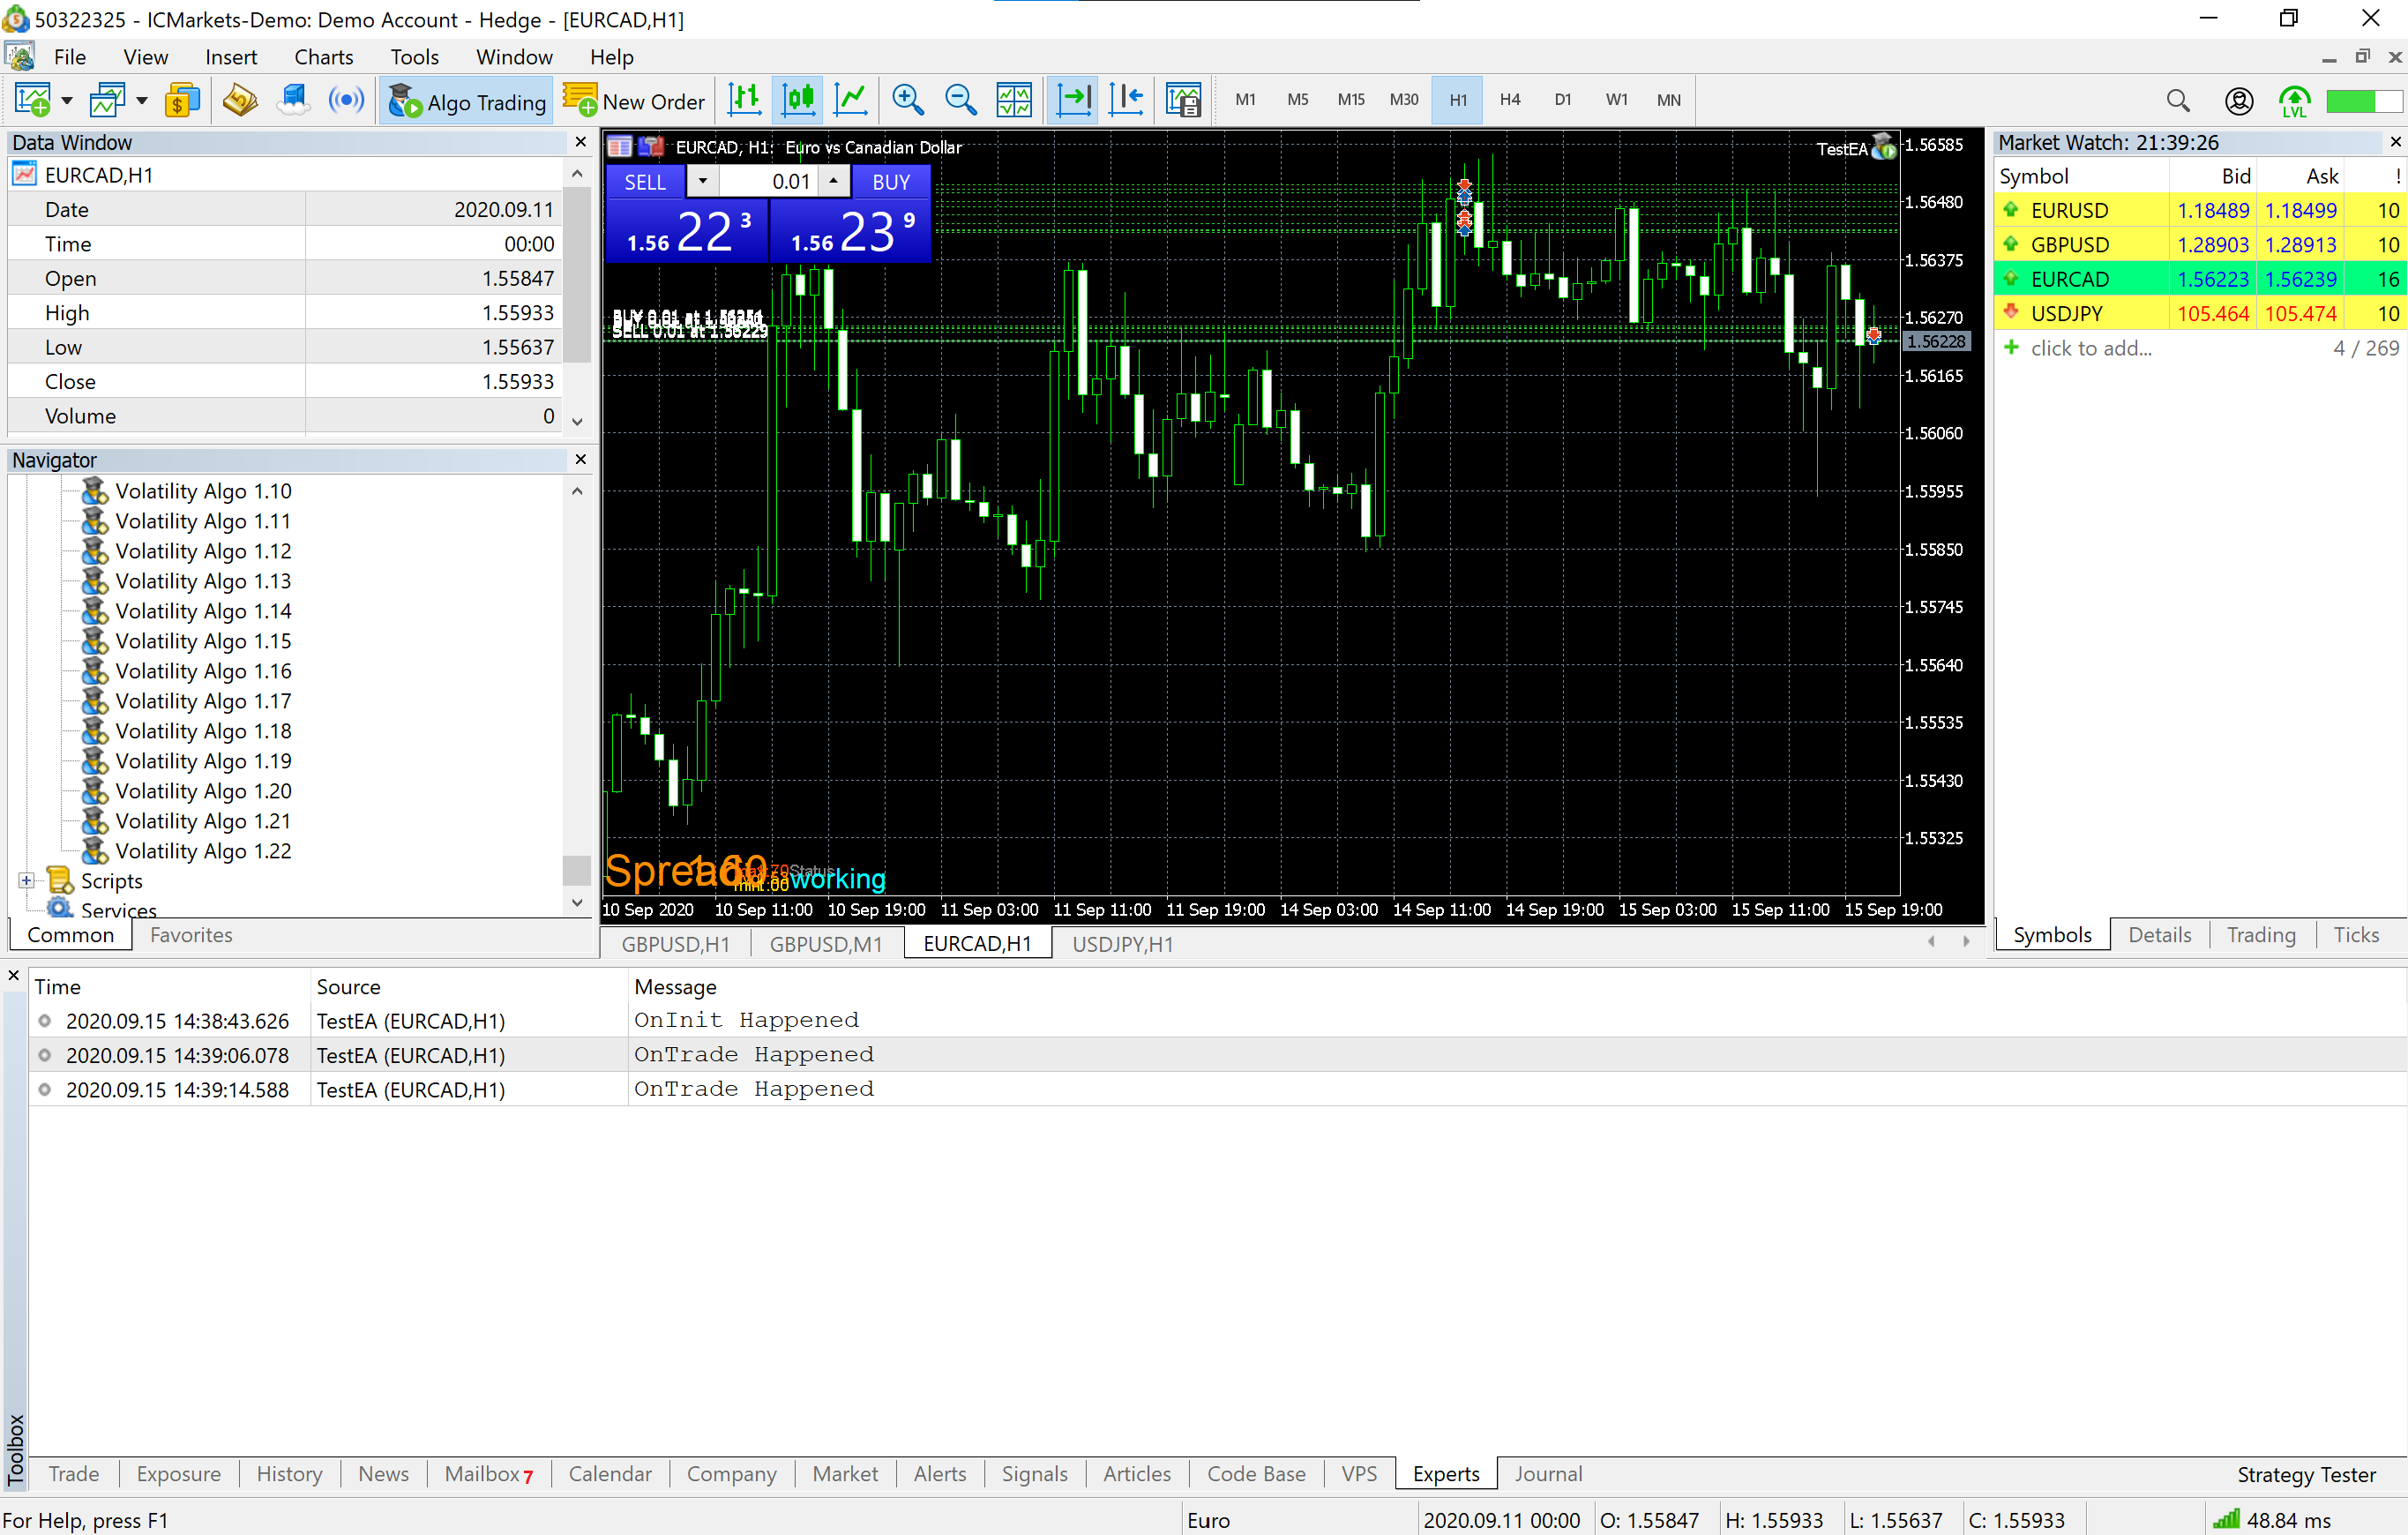Open the VPS cloud icon
The image size is (2408, 1535).
(x=293, y=100)
